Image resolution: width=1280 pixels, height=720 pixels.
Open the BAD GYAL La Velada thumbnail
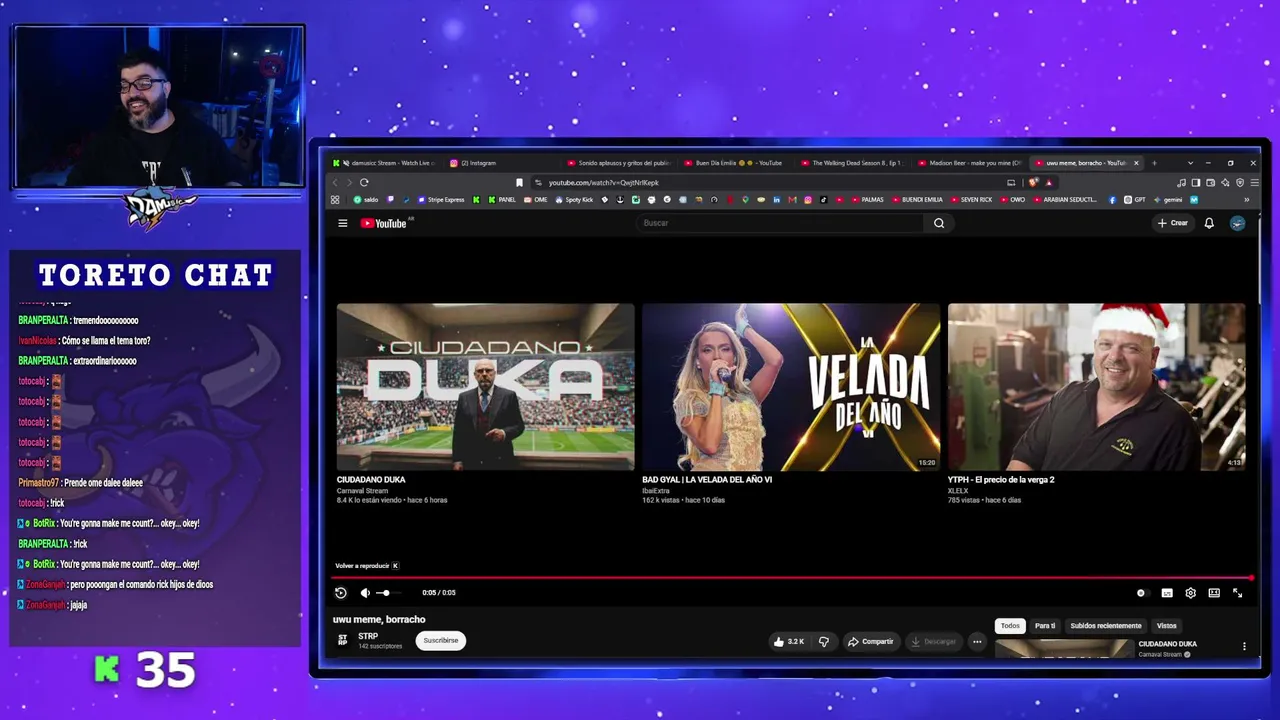[791, 387]
